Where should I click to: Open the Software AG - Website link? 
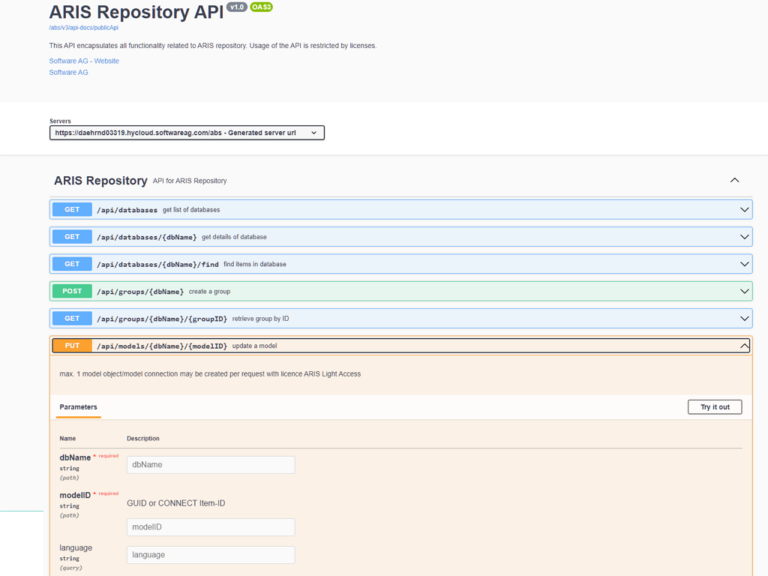click(x=84, y=61)
